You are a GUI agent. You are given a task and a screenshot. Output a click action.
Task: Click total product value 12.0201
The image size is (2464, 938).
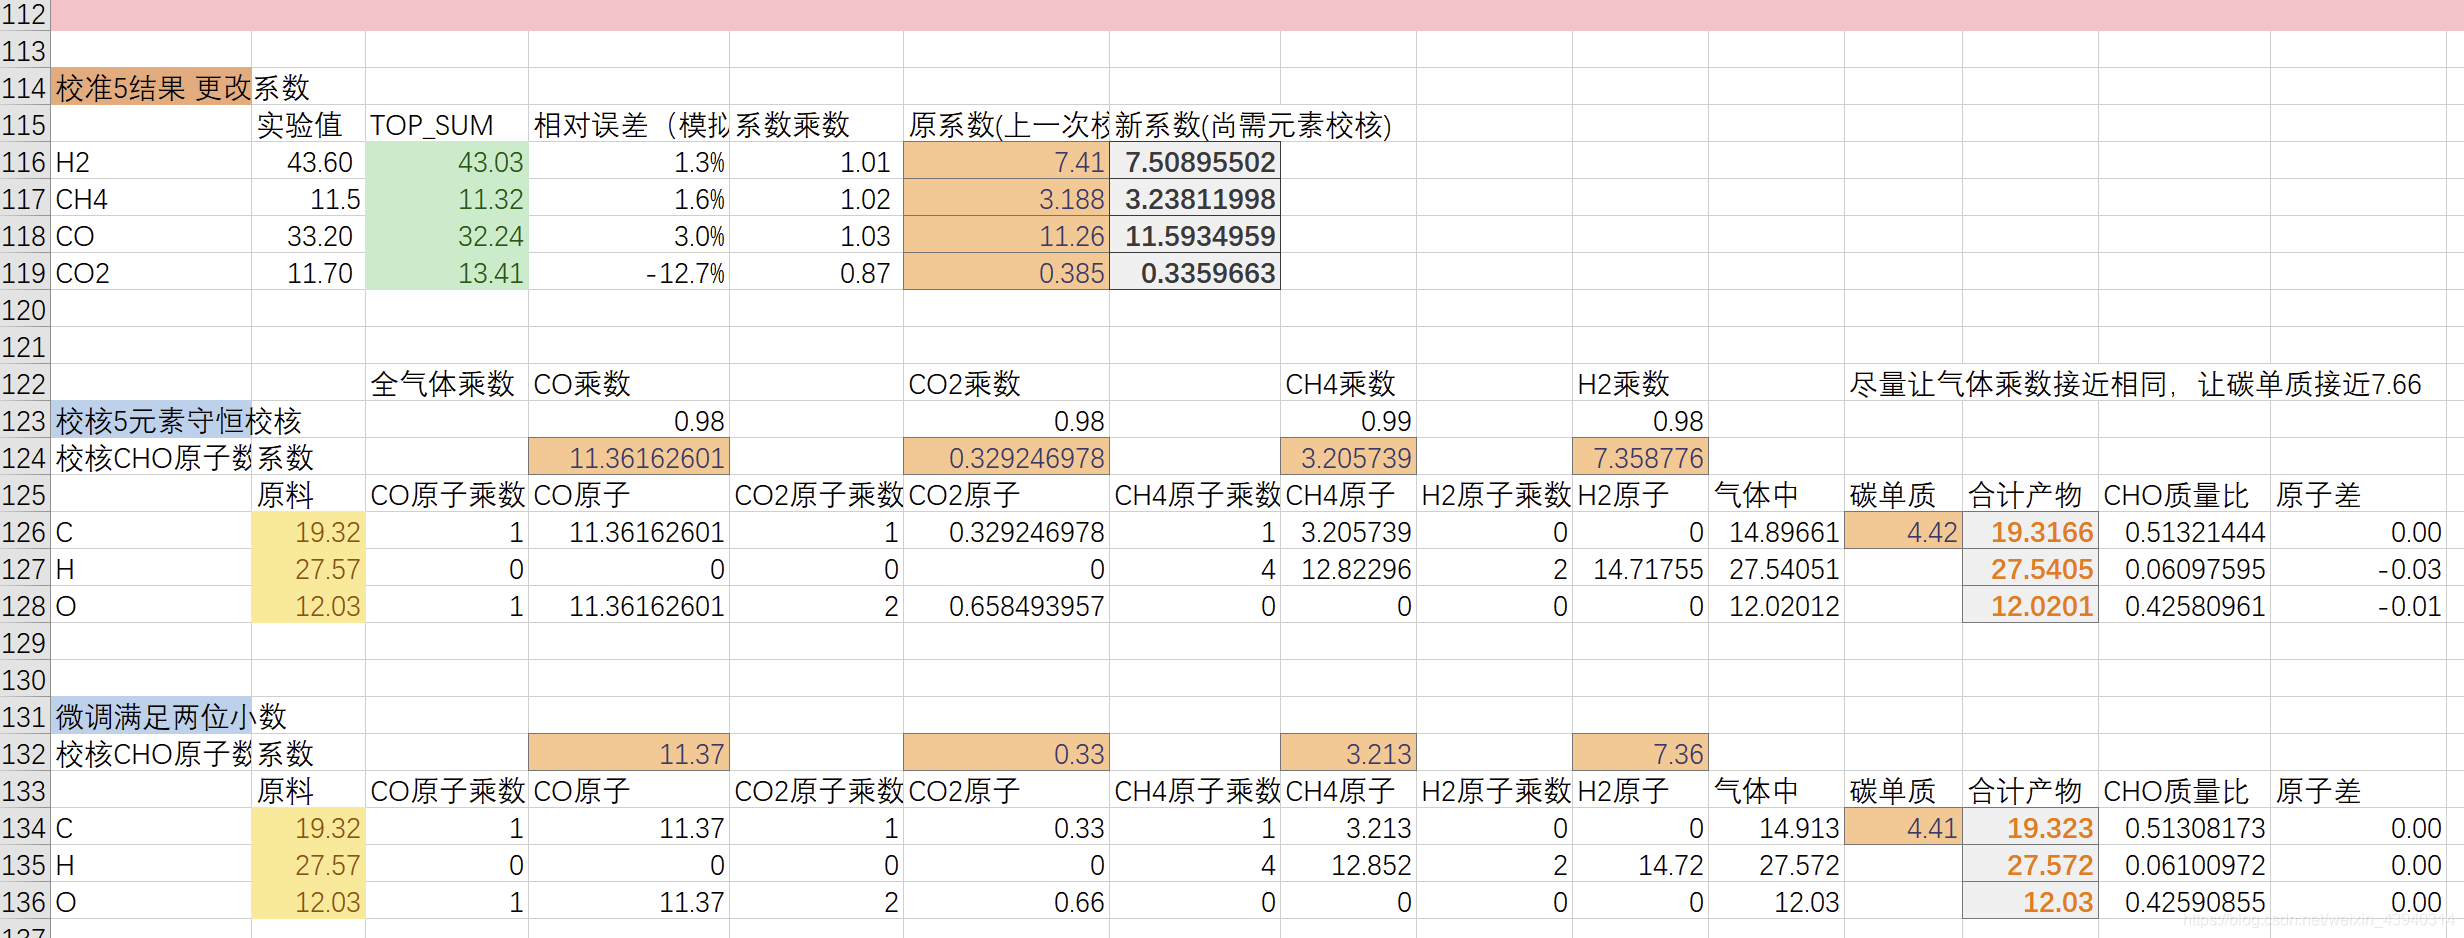tap(2030, 606)
